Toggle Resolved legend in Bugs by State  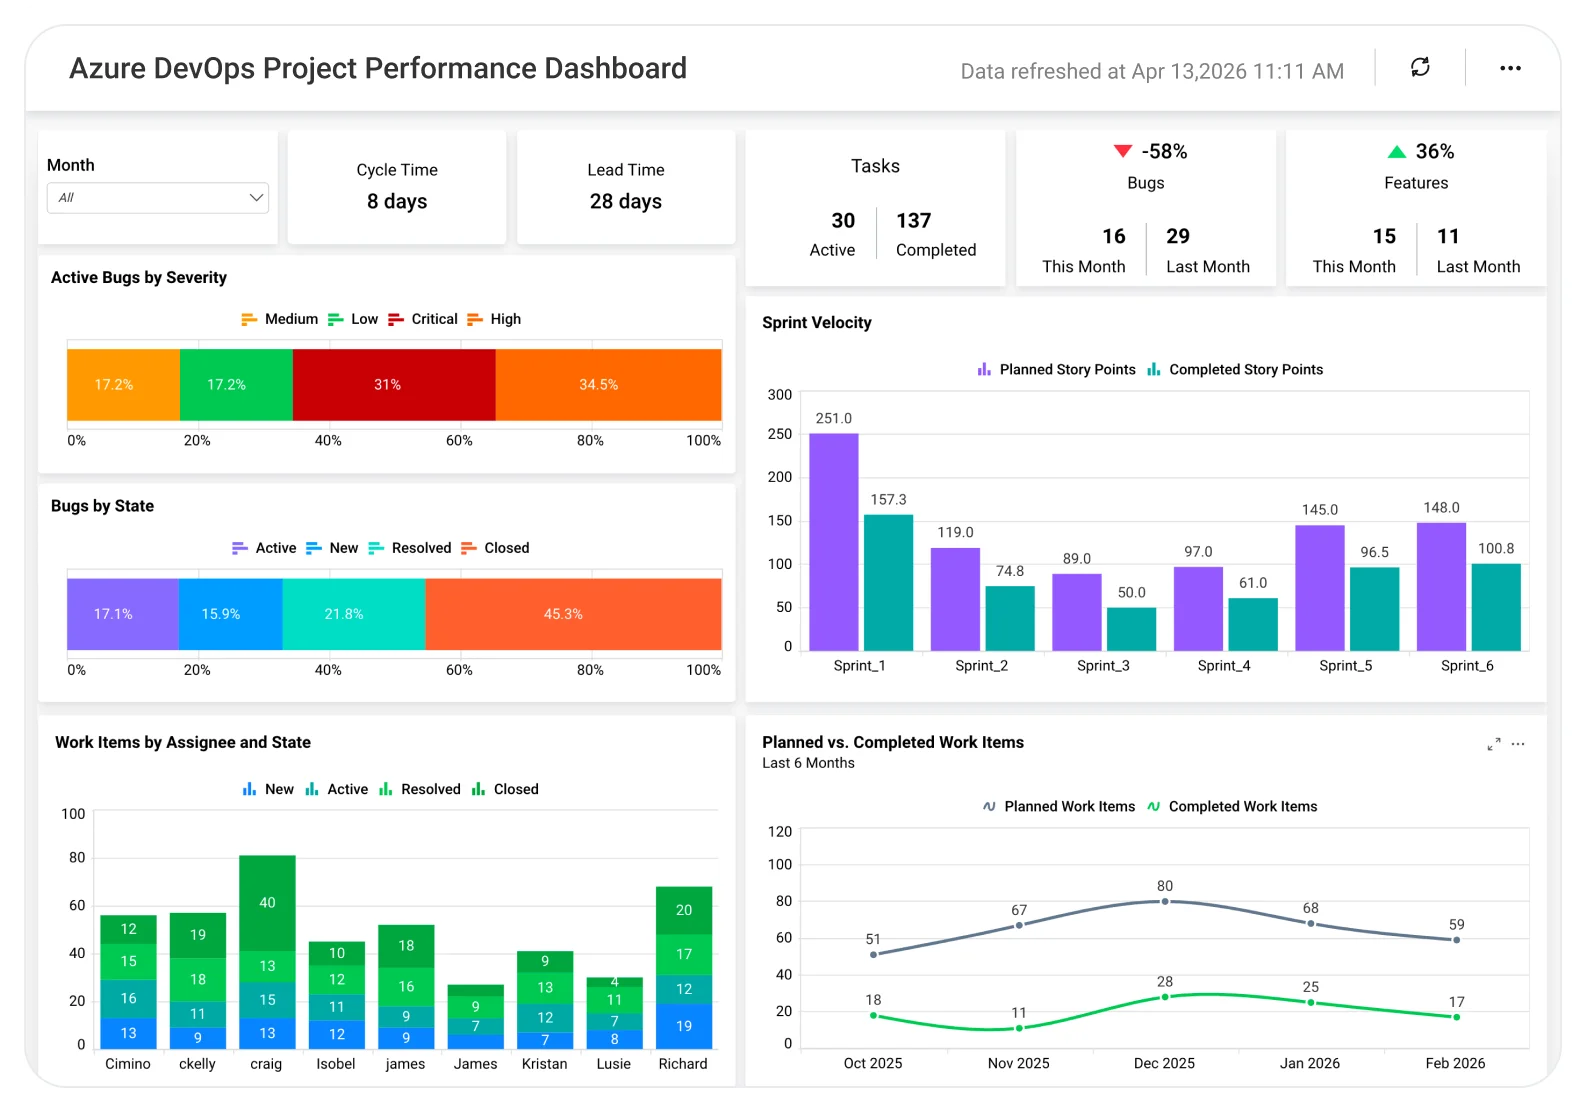pyautogui.click(x=409, y=548)
